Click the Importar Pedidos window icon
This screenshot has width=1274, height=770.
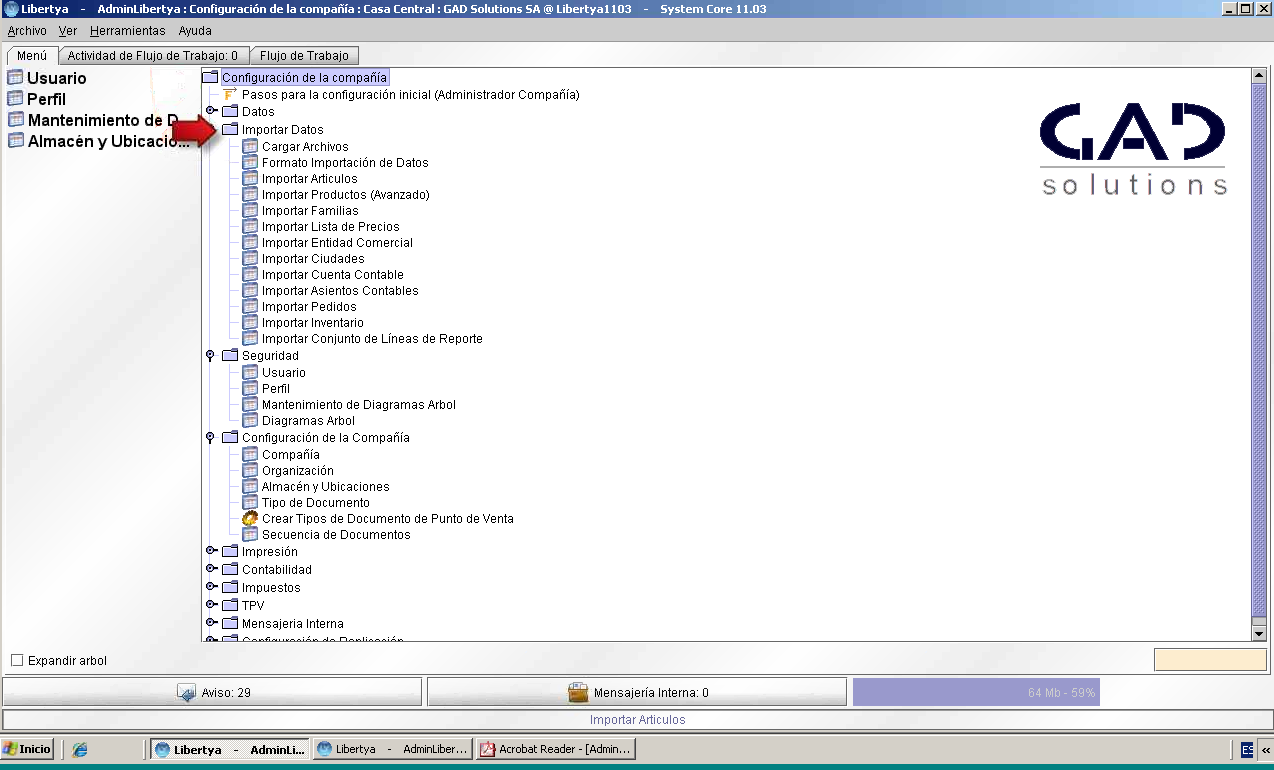(x=250, y=307)
